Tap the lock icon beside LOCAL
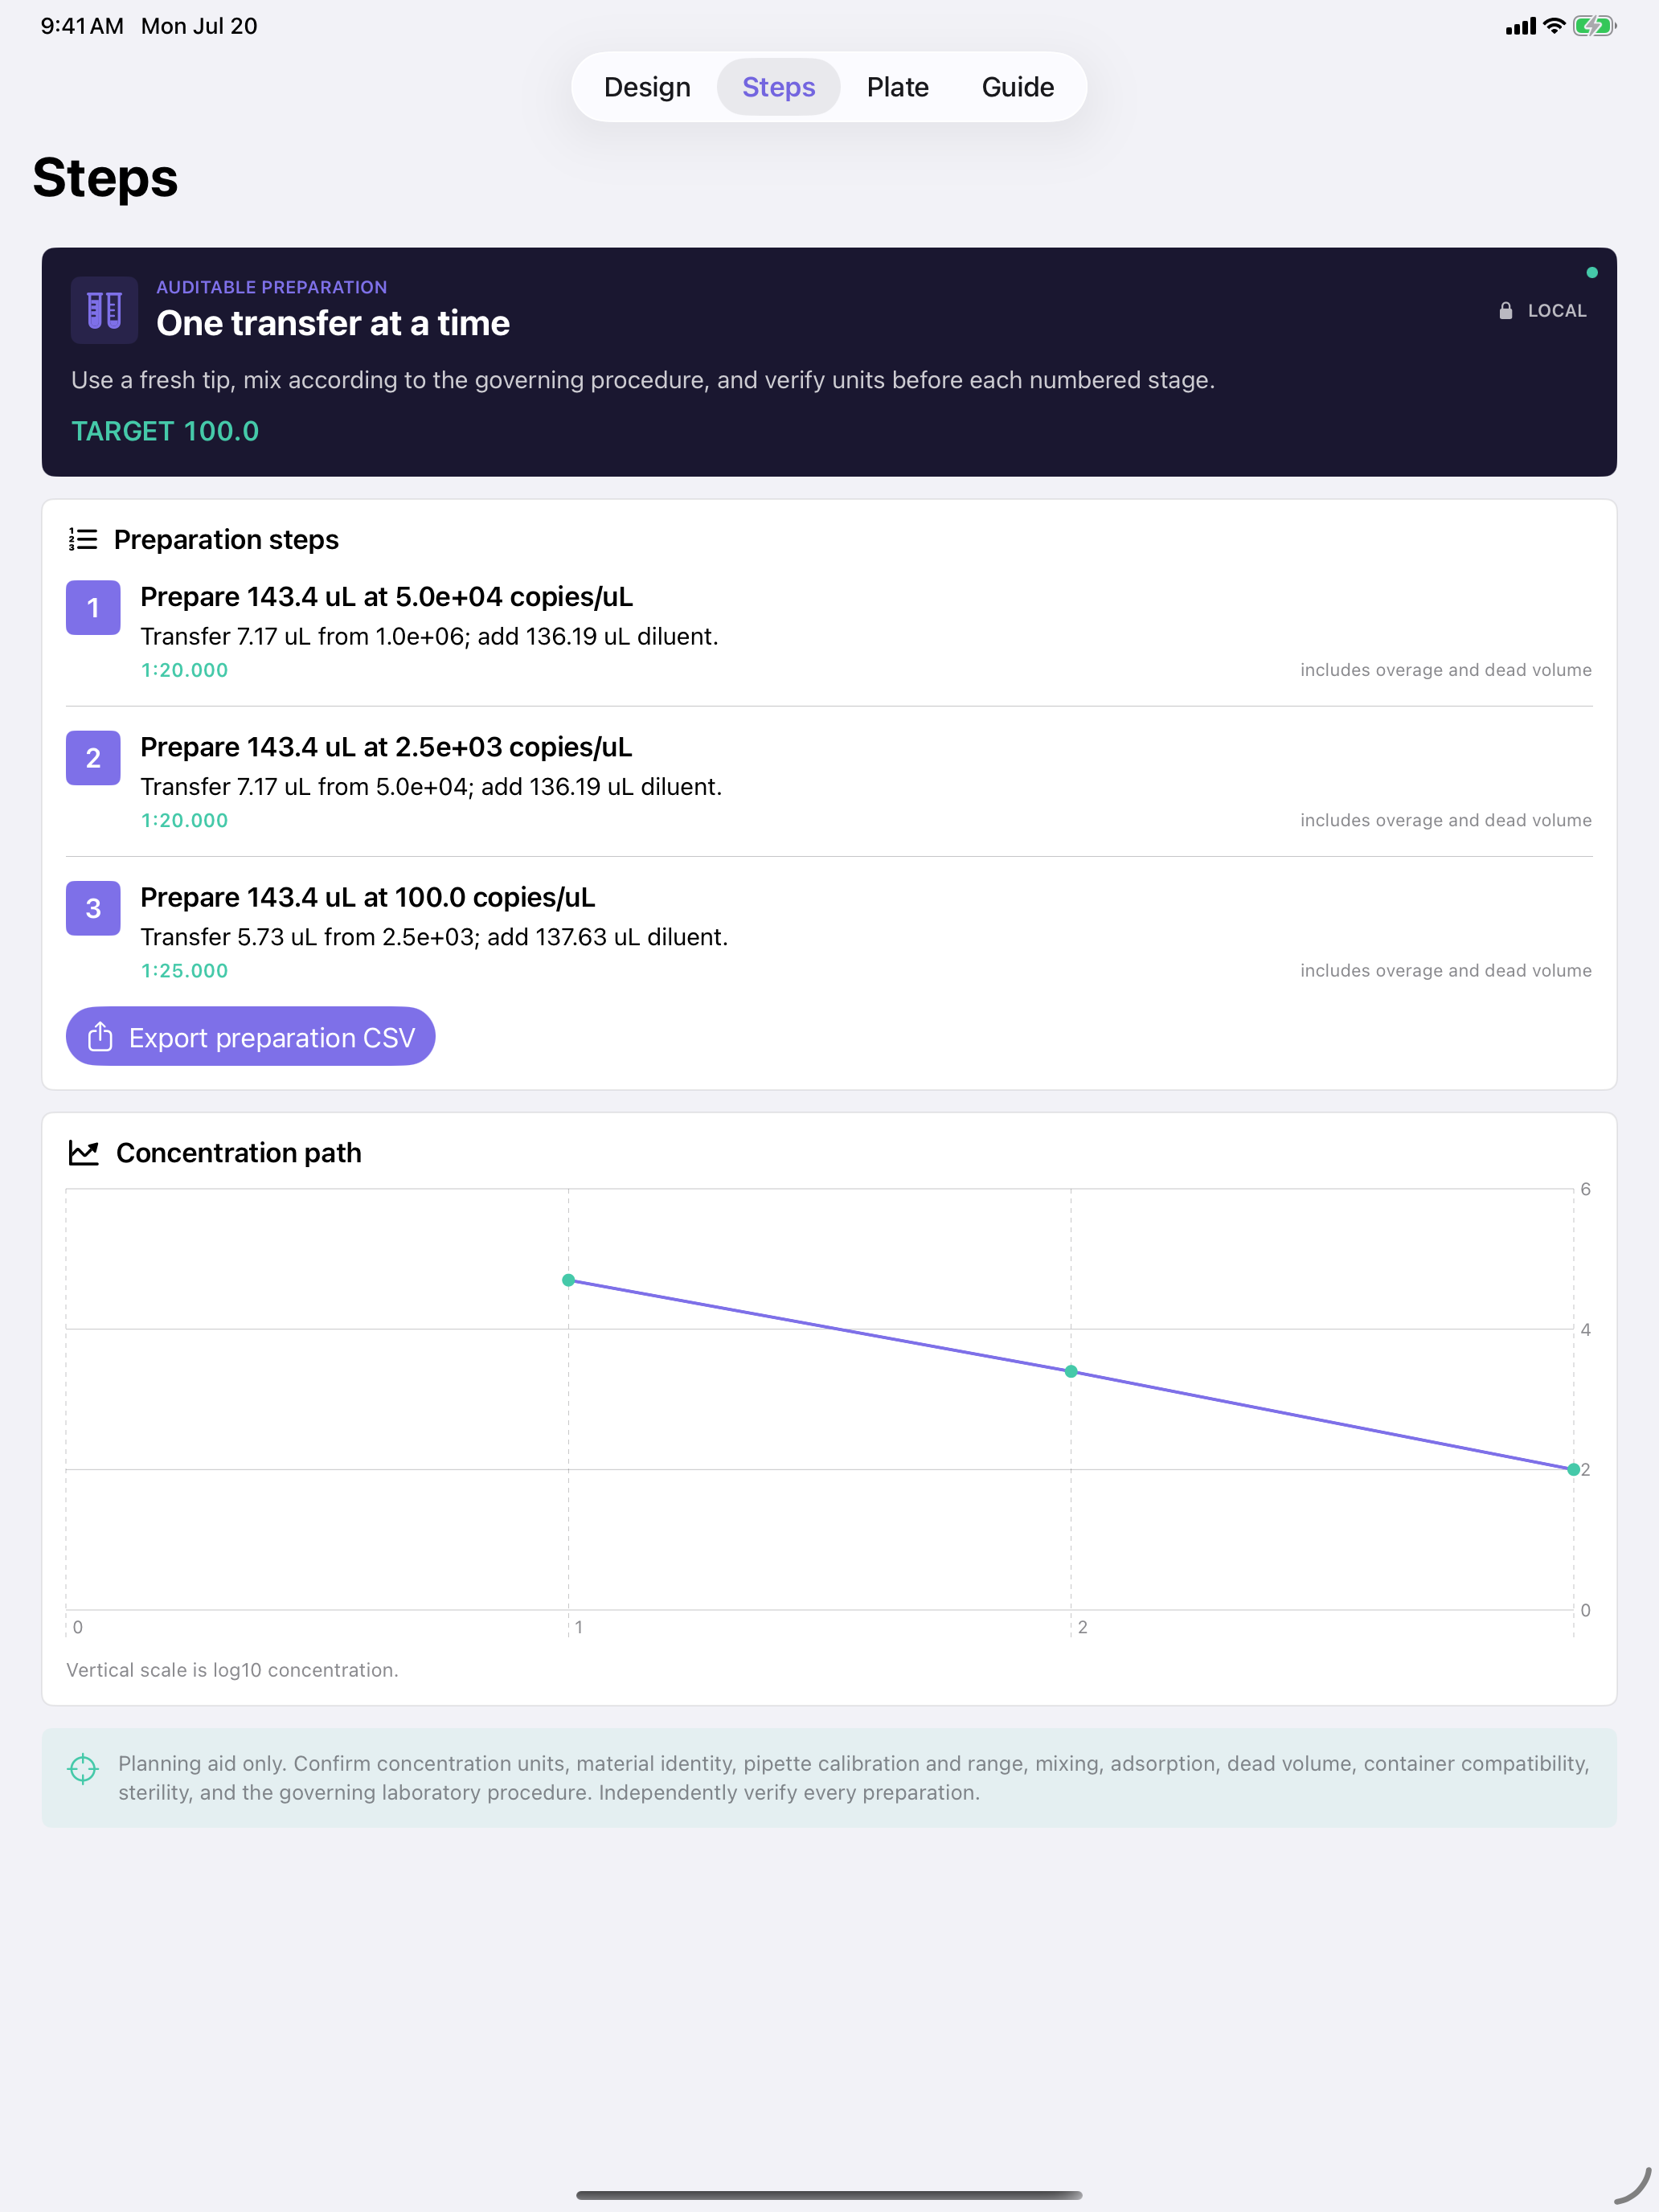Viewport: 1659px width, 2212px height. click(1505, 311)
